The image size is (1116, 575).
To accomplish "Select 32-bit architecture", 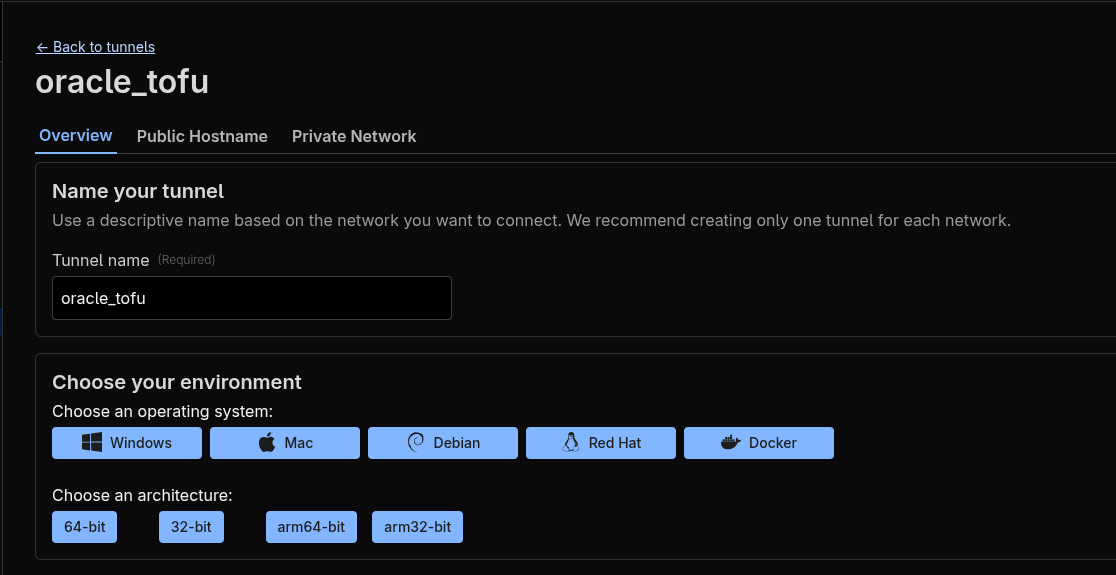I will point(191,527).
